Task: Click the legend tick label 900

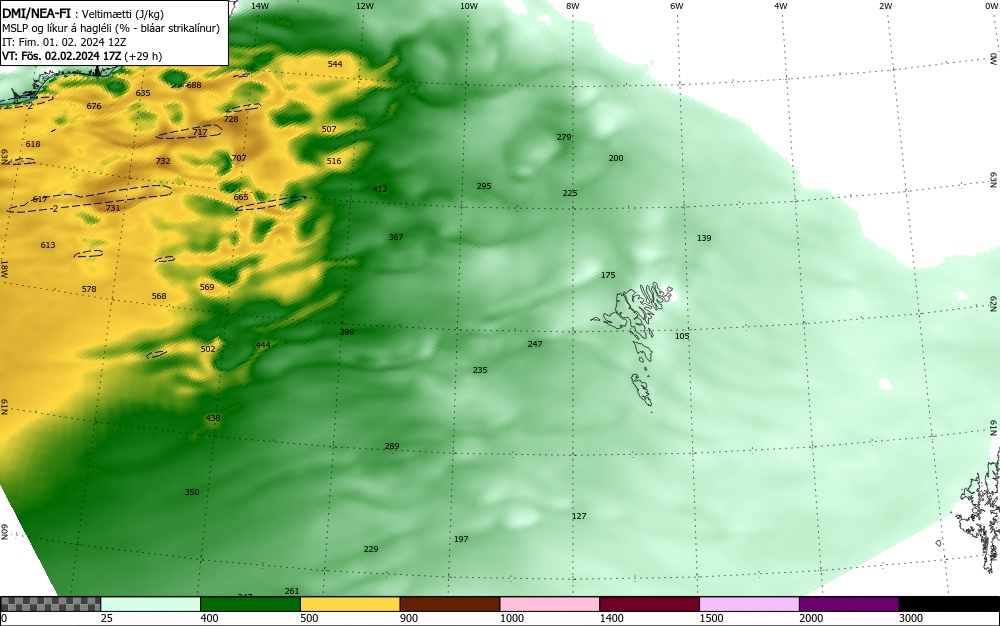Action: coord(409,618)
